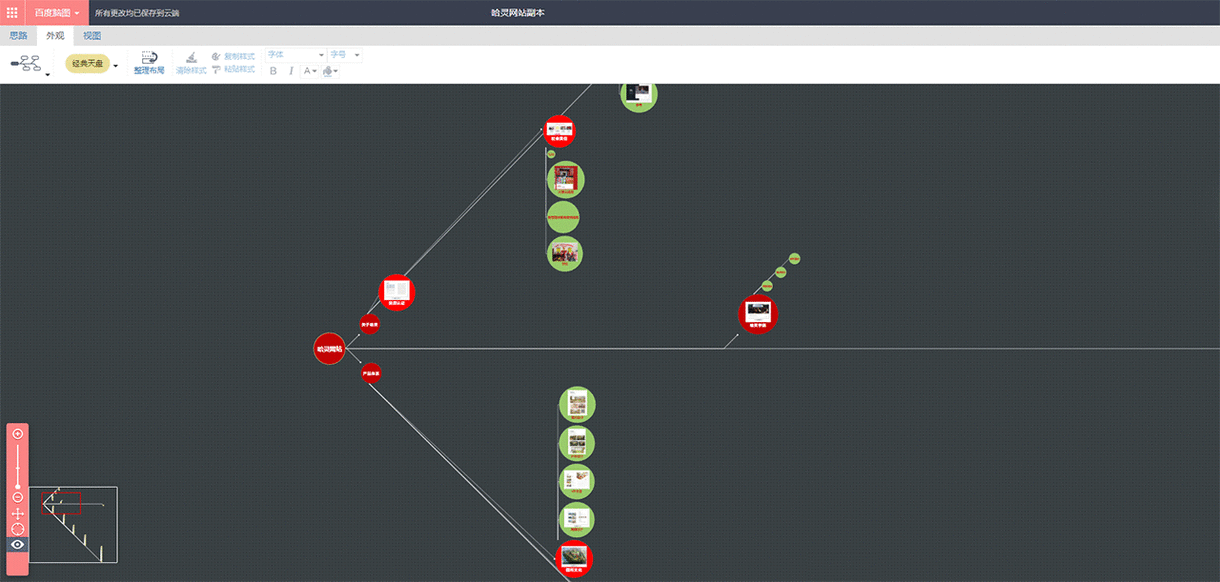Open the app grid icon at top-left
Image resolution: width=1220 pixels, height=582 pixels.
(12, 12)
